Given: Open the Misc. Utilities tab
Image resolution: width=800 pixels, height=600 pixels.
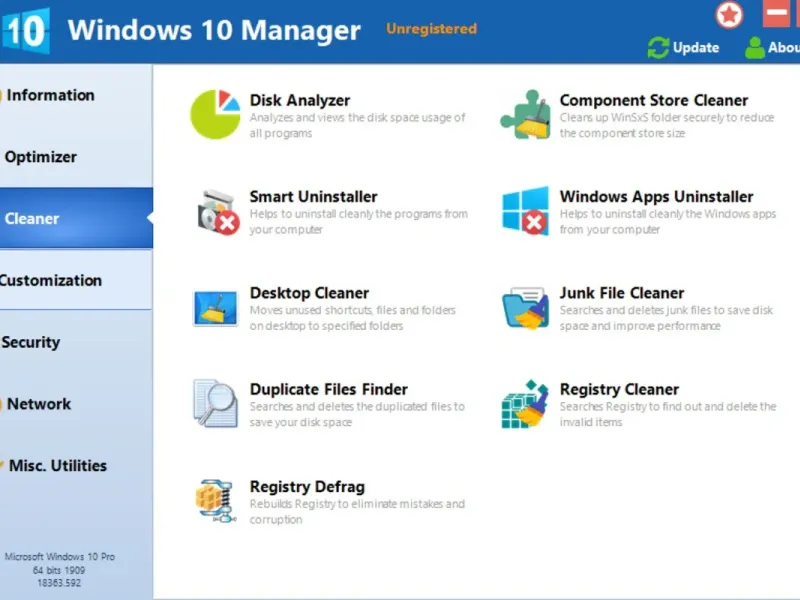Looking at the screenshot, I should pyautogui.click(x=76, y=465).
